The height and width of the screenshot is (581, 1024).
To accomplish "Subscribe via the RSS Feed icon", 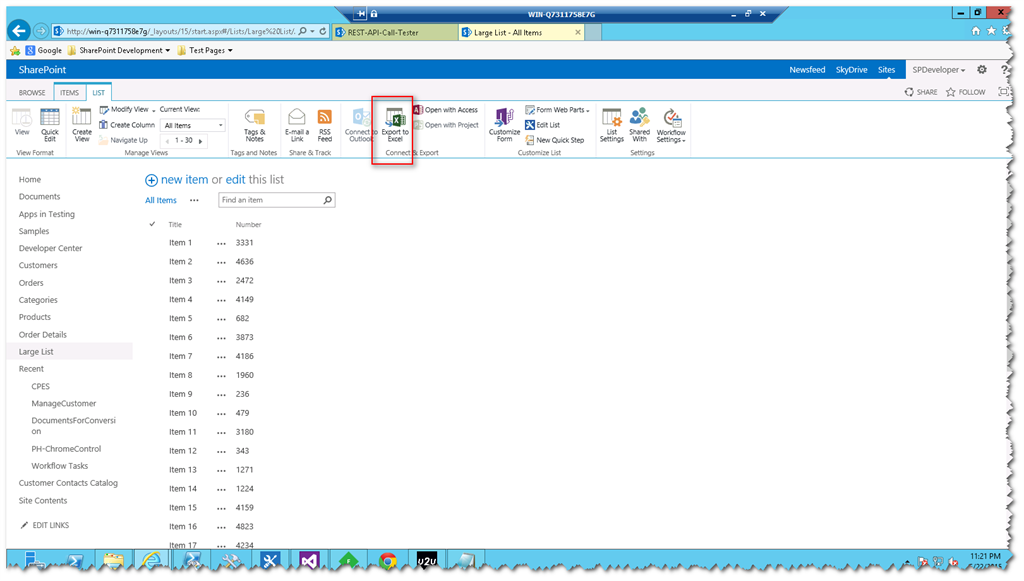I will (324, 123).
